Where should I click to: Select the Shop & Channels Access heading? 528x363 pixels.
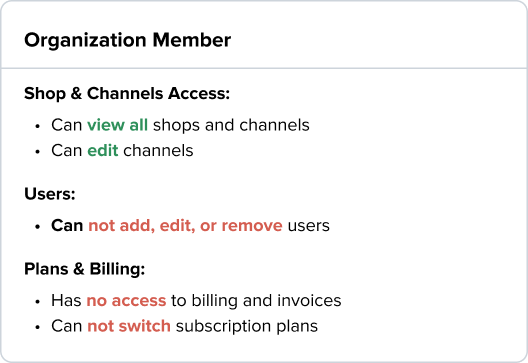coord(127,93)
